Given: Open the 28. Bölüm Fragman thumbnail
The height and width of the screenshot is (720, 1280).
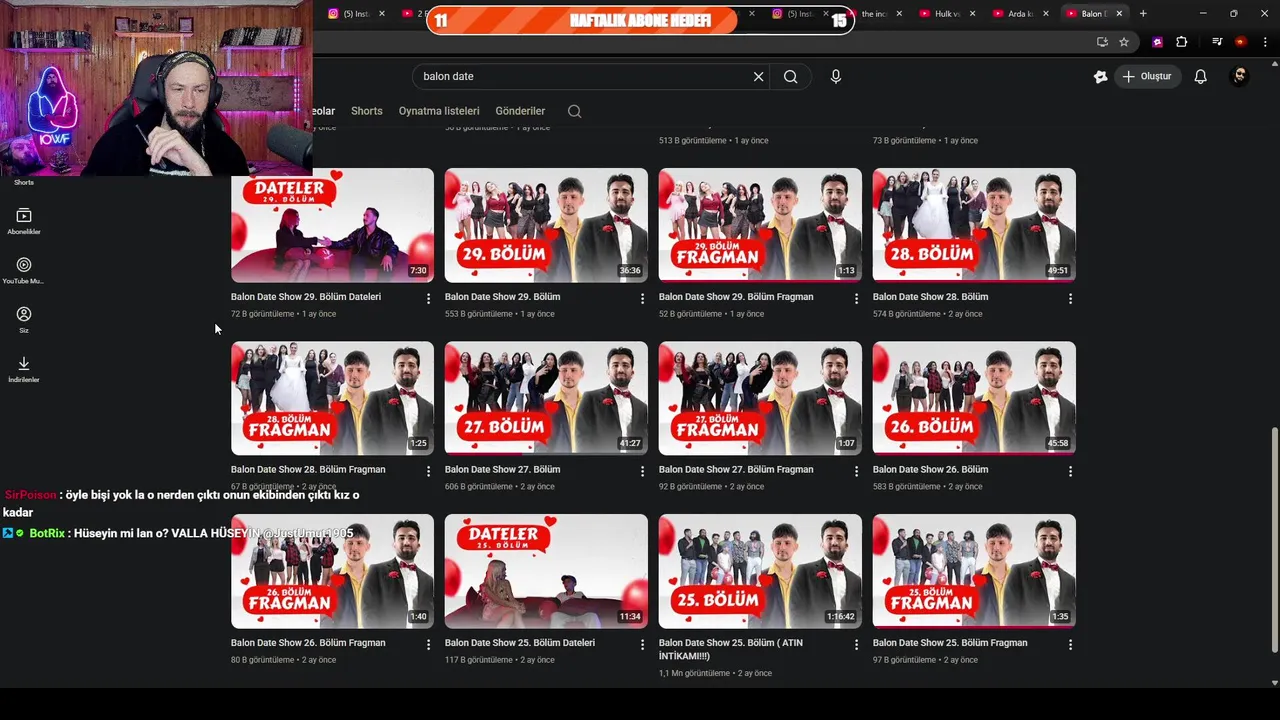Looking at the screenshot, I should pyautogui.click(x=332, y=398).
